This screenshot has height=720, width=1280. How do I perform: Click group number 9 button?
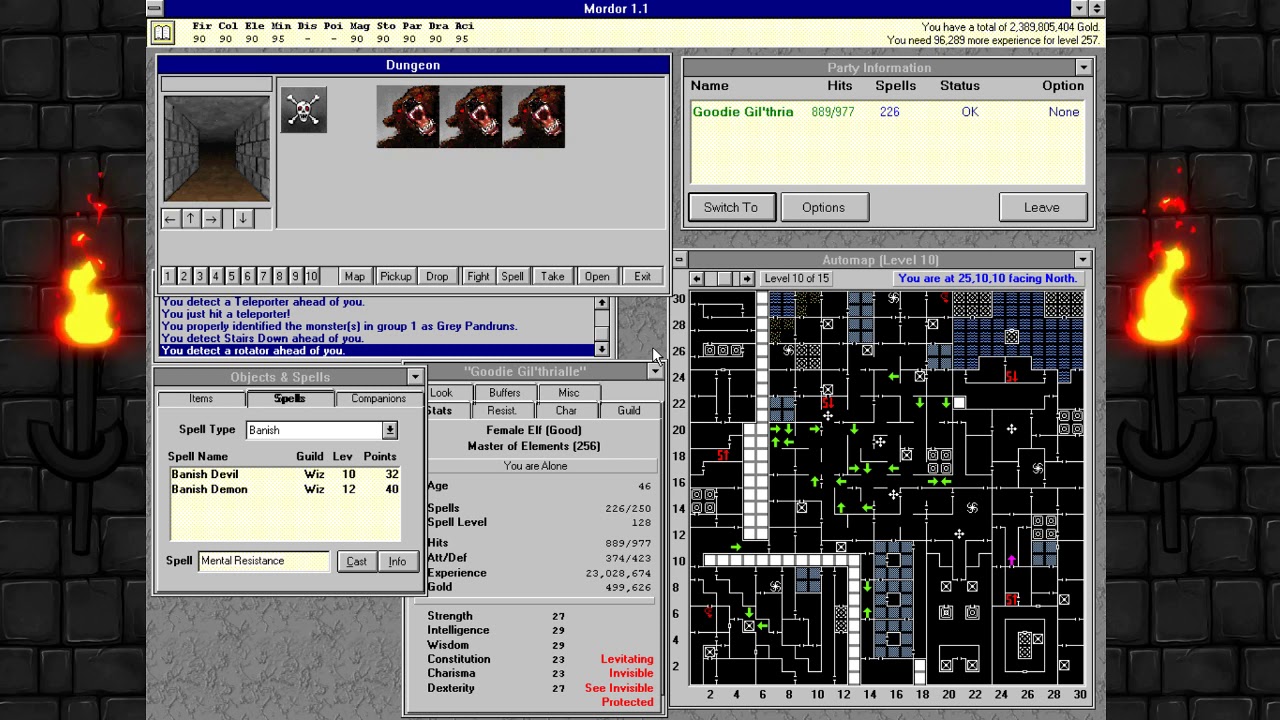pyautogui.click(x=295, y=277)
